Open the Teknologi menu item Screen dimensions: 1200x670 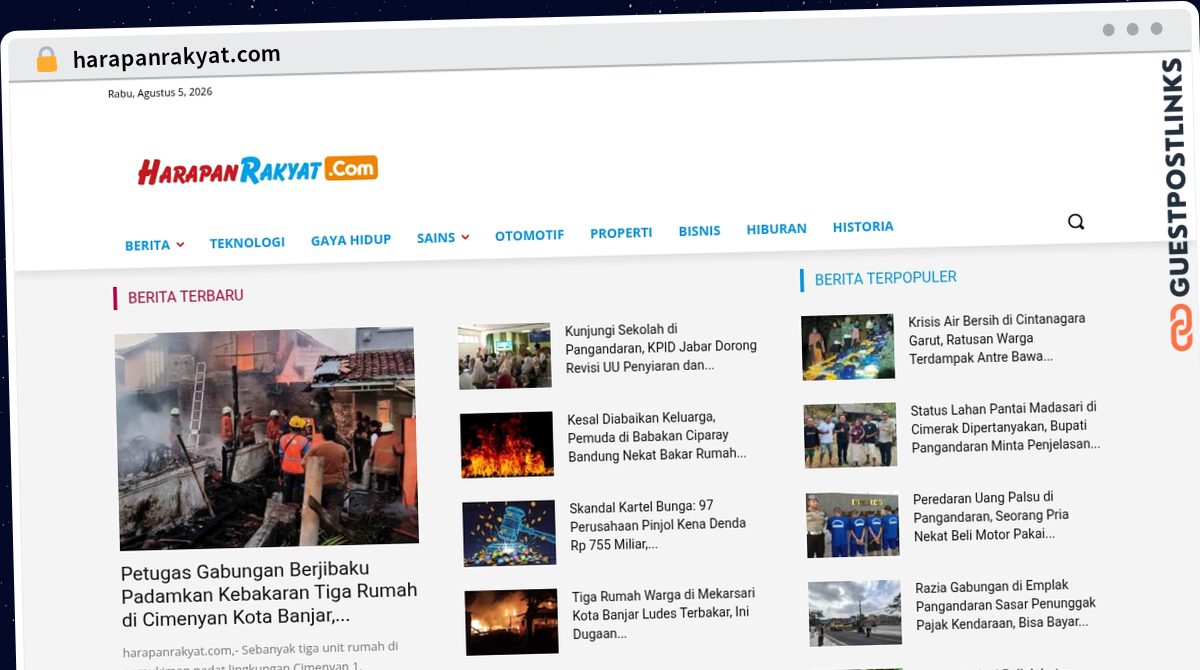(x=247, y=242)
